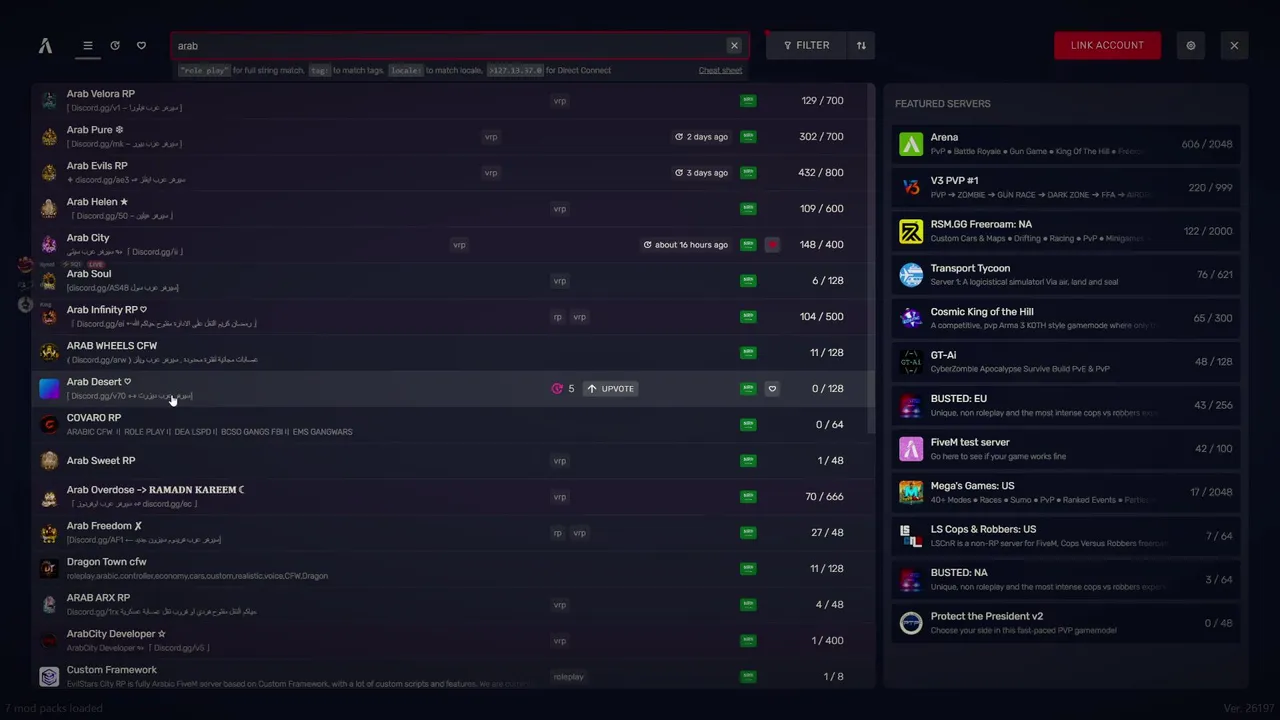The width and height of the screenshot is (1280, 720).
Task: Open the Filter dropdown
Action: tap(806, 45)
